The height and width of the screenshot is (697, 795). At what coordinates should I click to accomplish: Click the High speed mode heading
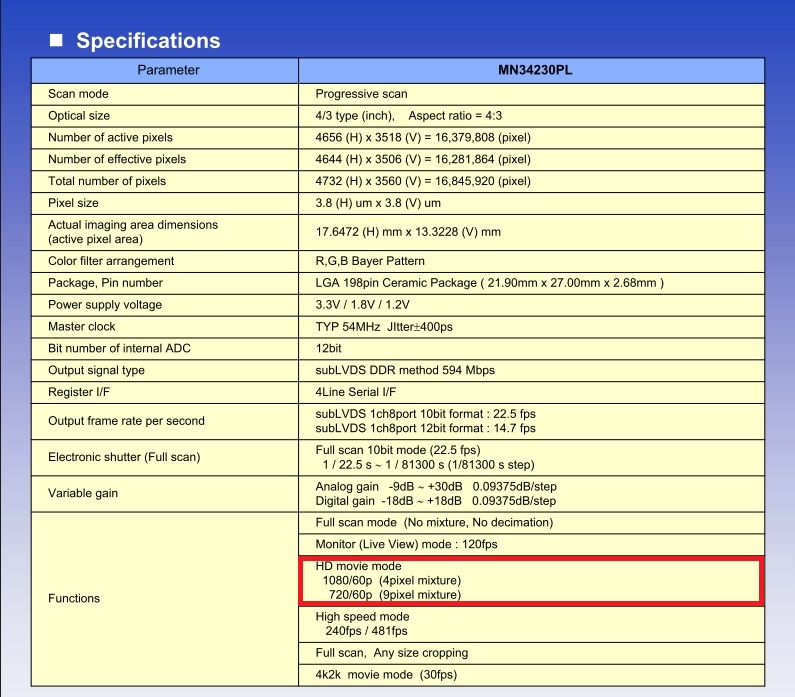click(x=363, y=616)
